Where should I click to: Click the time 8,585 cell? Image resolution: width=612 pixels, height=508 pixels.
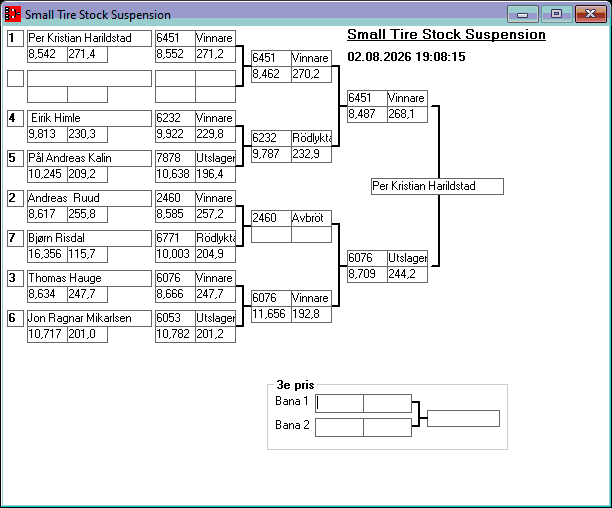[x=175, y=214]
